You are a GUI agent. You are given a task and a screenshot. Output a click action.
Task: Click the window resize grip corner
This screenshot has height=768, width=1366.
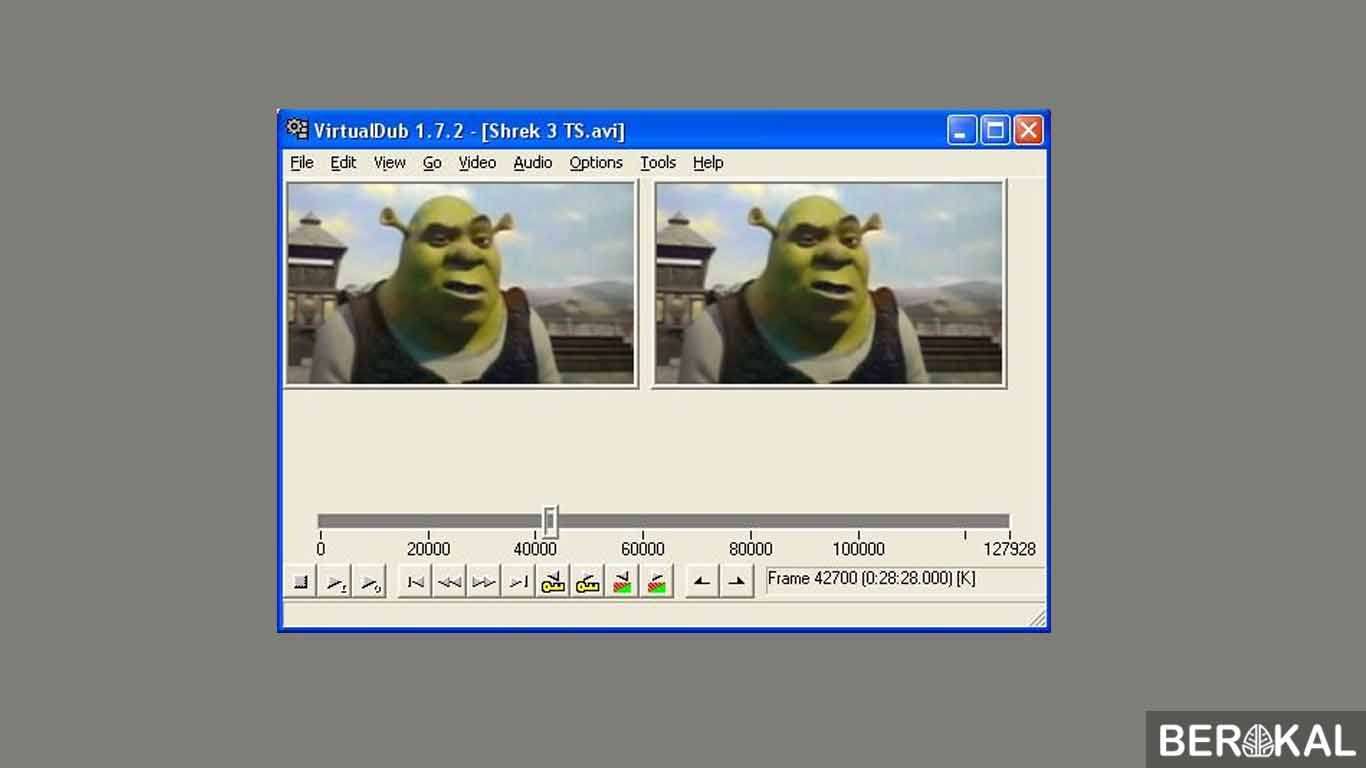pos(1037,618)
